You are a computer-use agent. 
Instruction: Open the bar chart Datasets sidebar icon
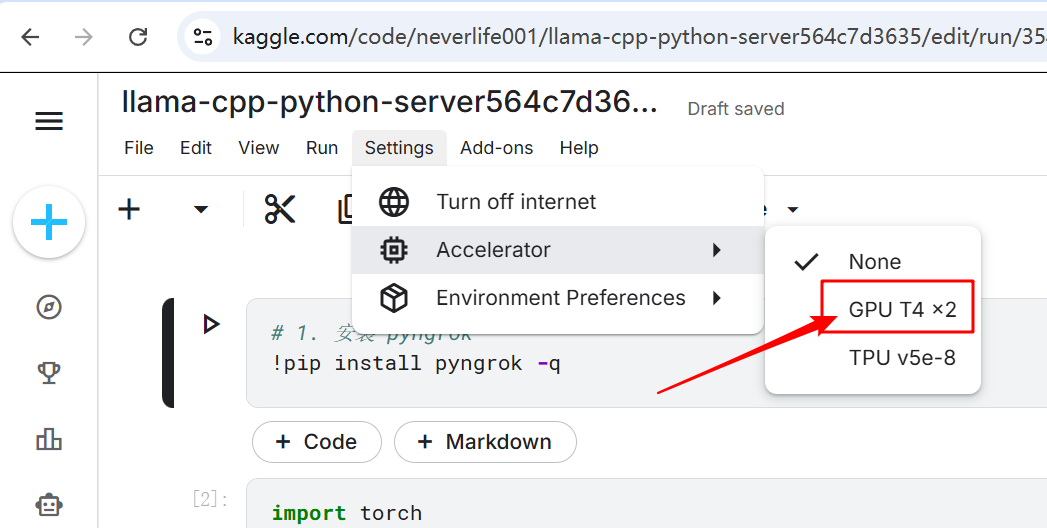click(49, 439)
